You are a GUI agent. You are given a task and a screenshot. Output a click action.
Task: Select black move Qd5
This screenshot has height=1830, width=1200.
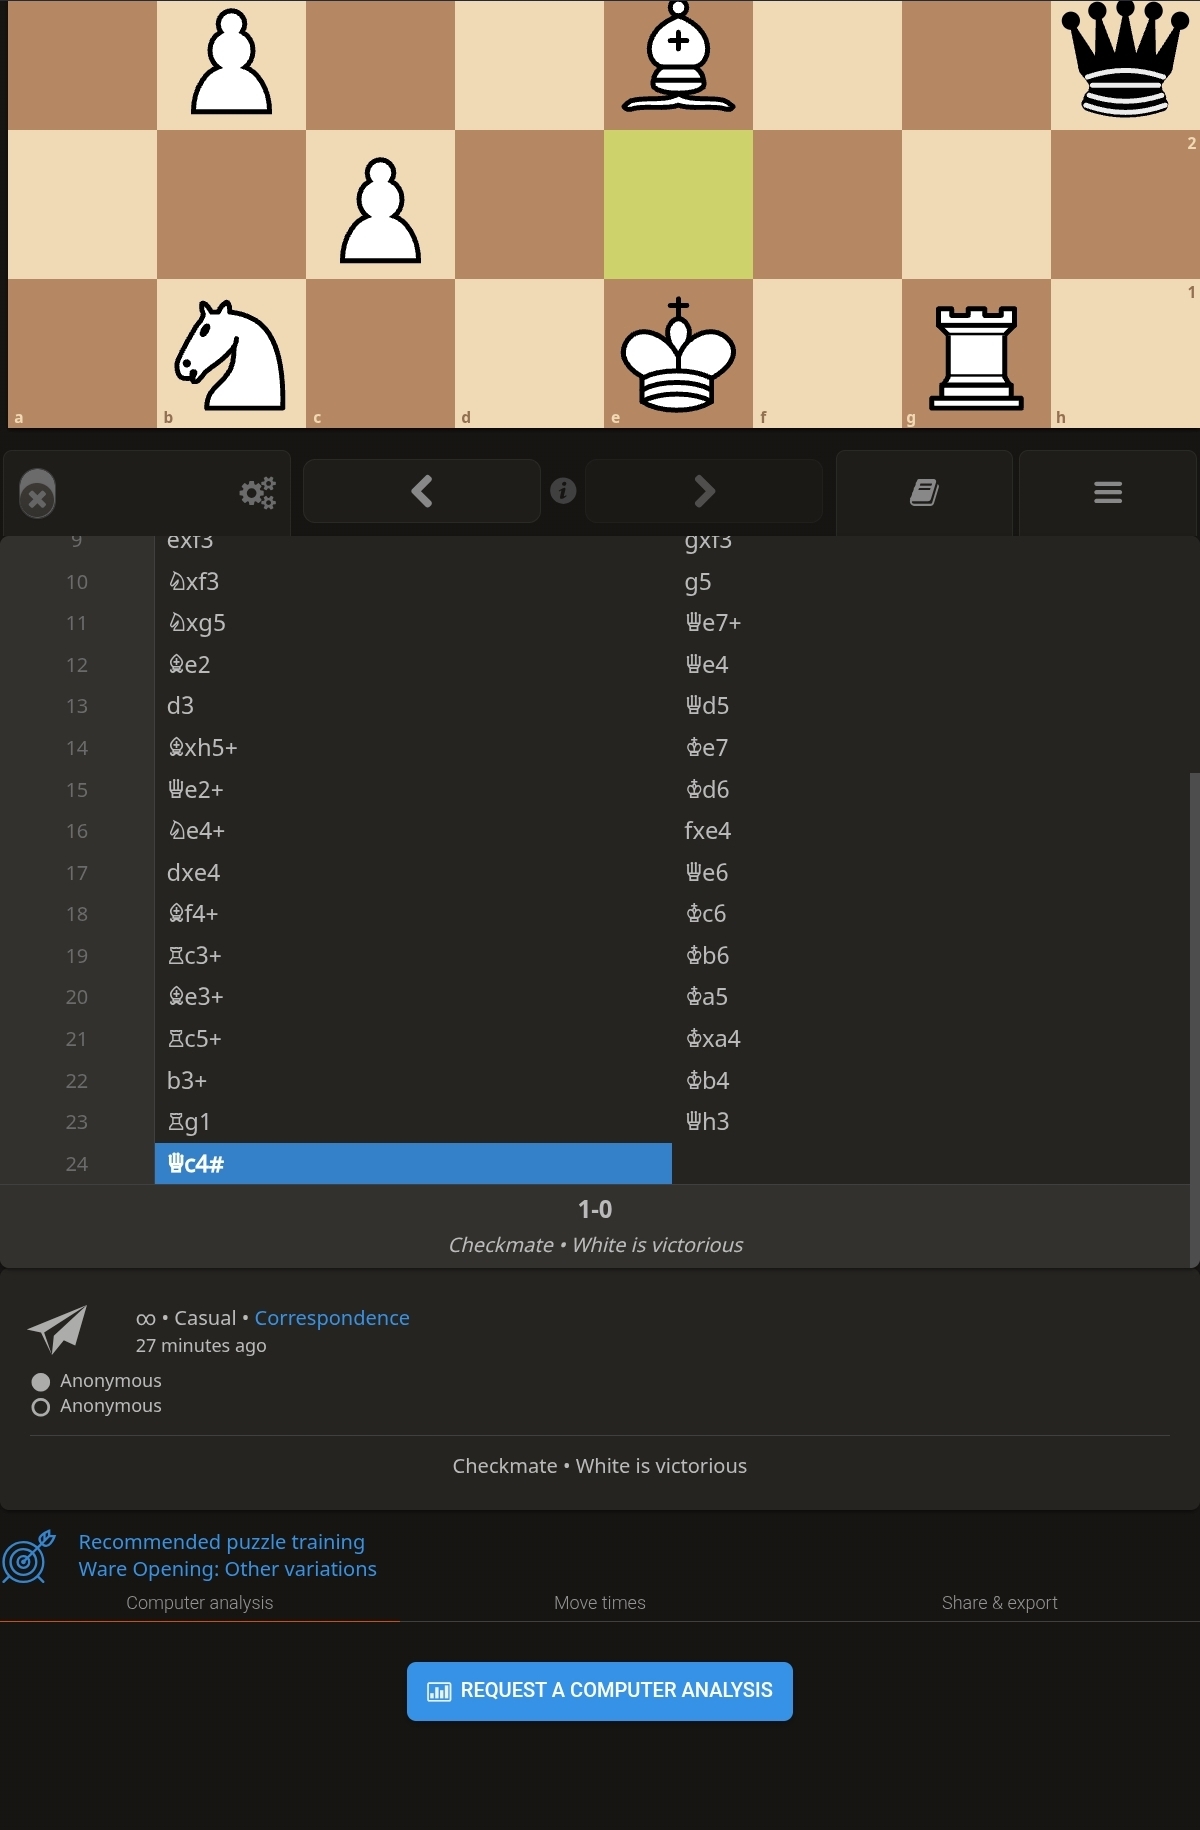pyautogui.click(x=930, y=706)
